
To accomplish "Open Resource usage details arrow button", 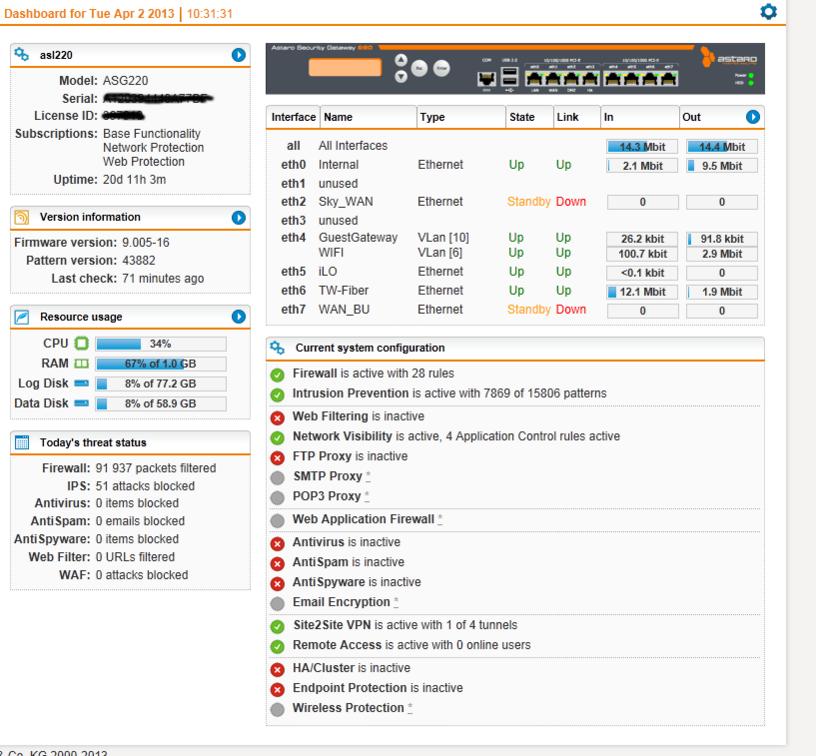I will click(238, 316).
